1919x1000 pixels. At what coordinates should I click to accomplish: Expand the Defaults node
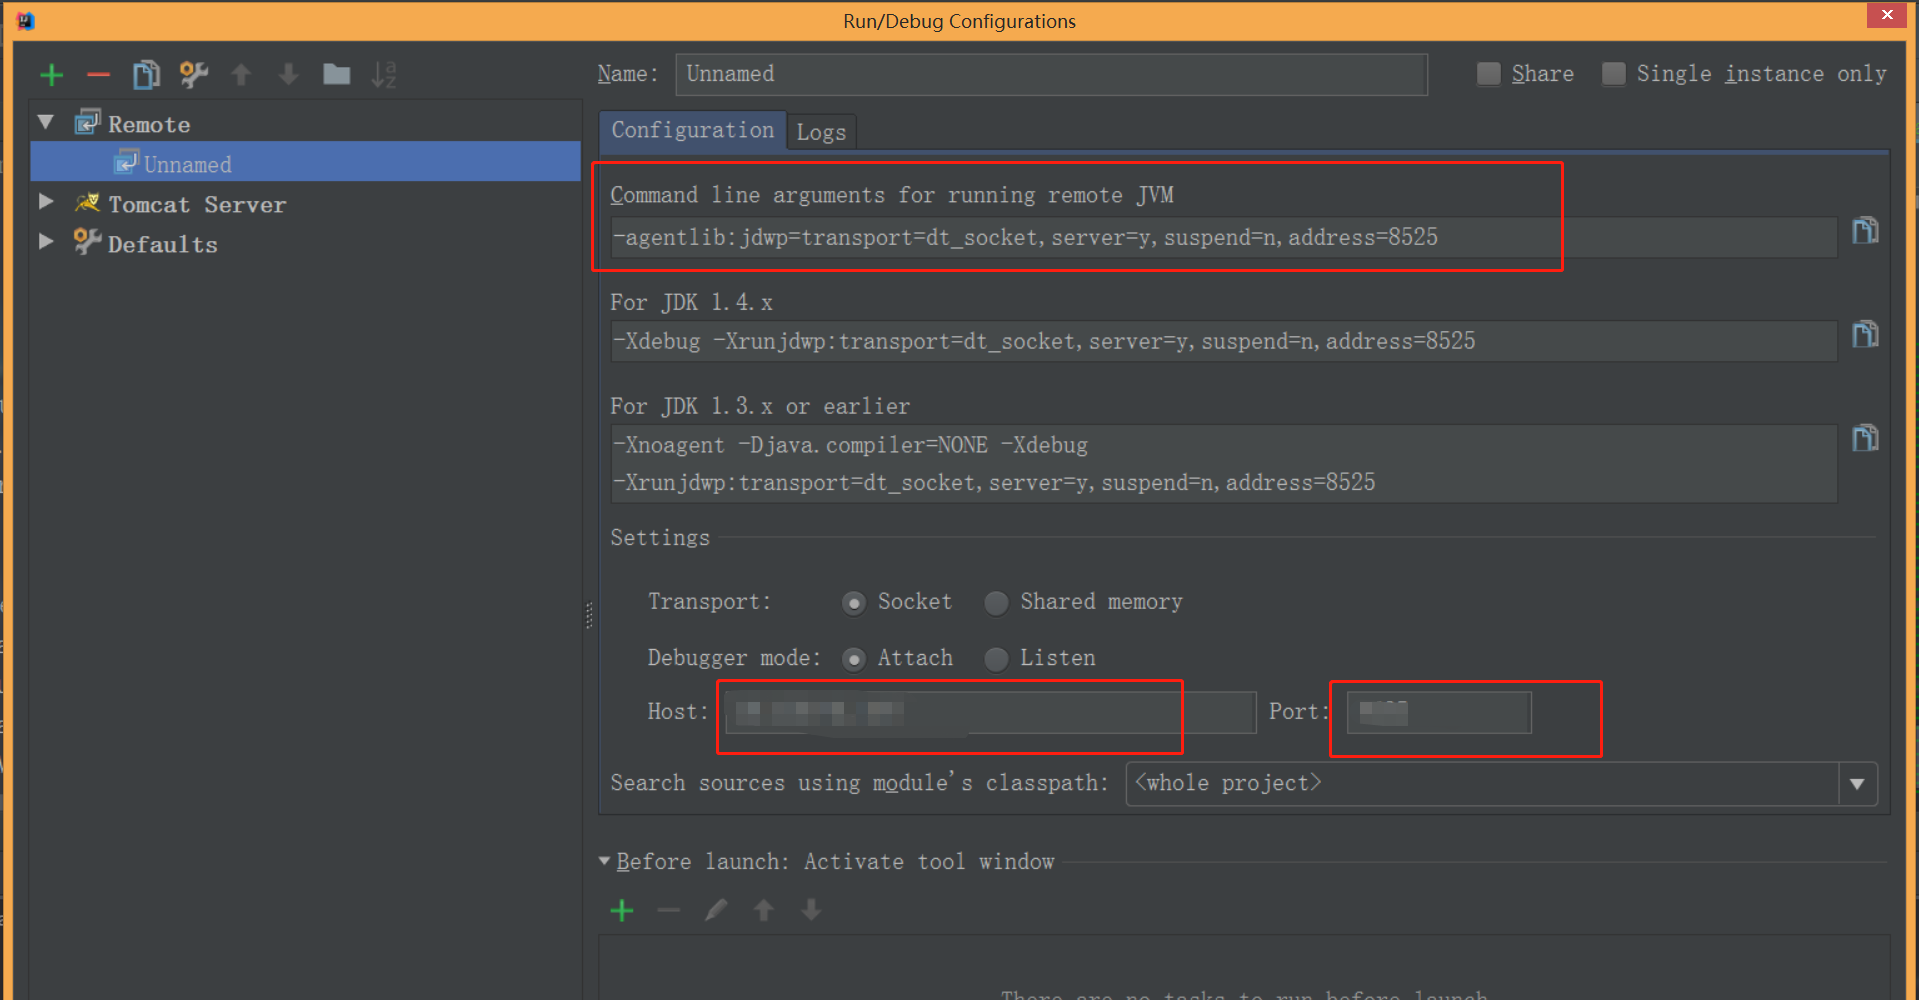[x=46, y=242]
